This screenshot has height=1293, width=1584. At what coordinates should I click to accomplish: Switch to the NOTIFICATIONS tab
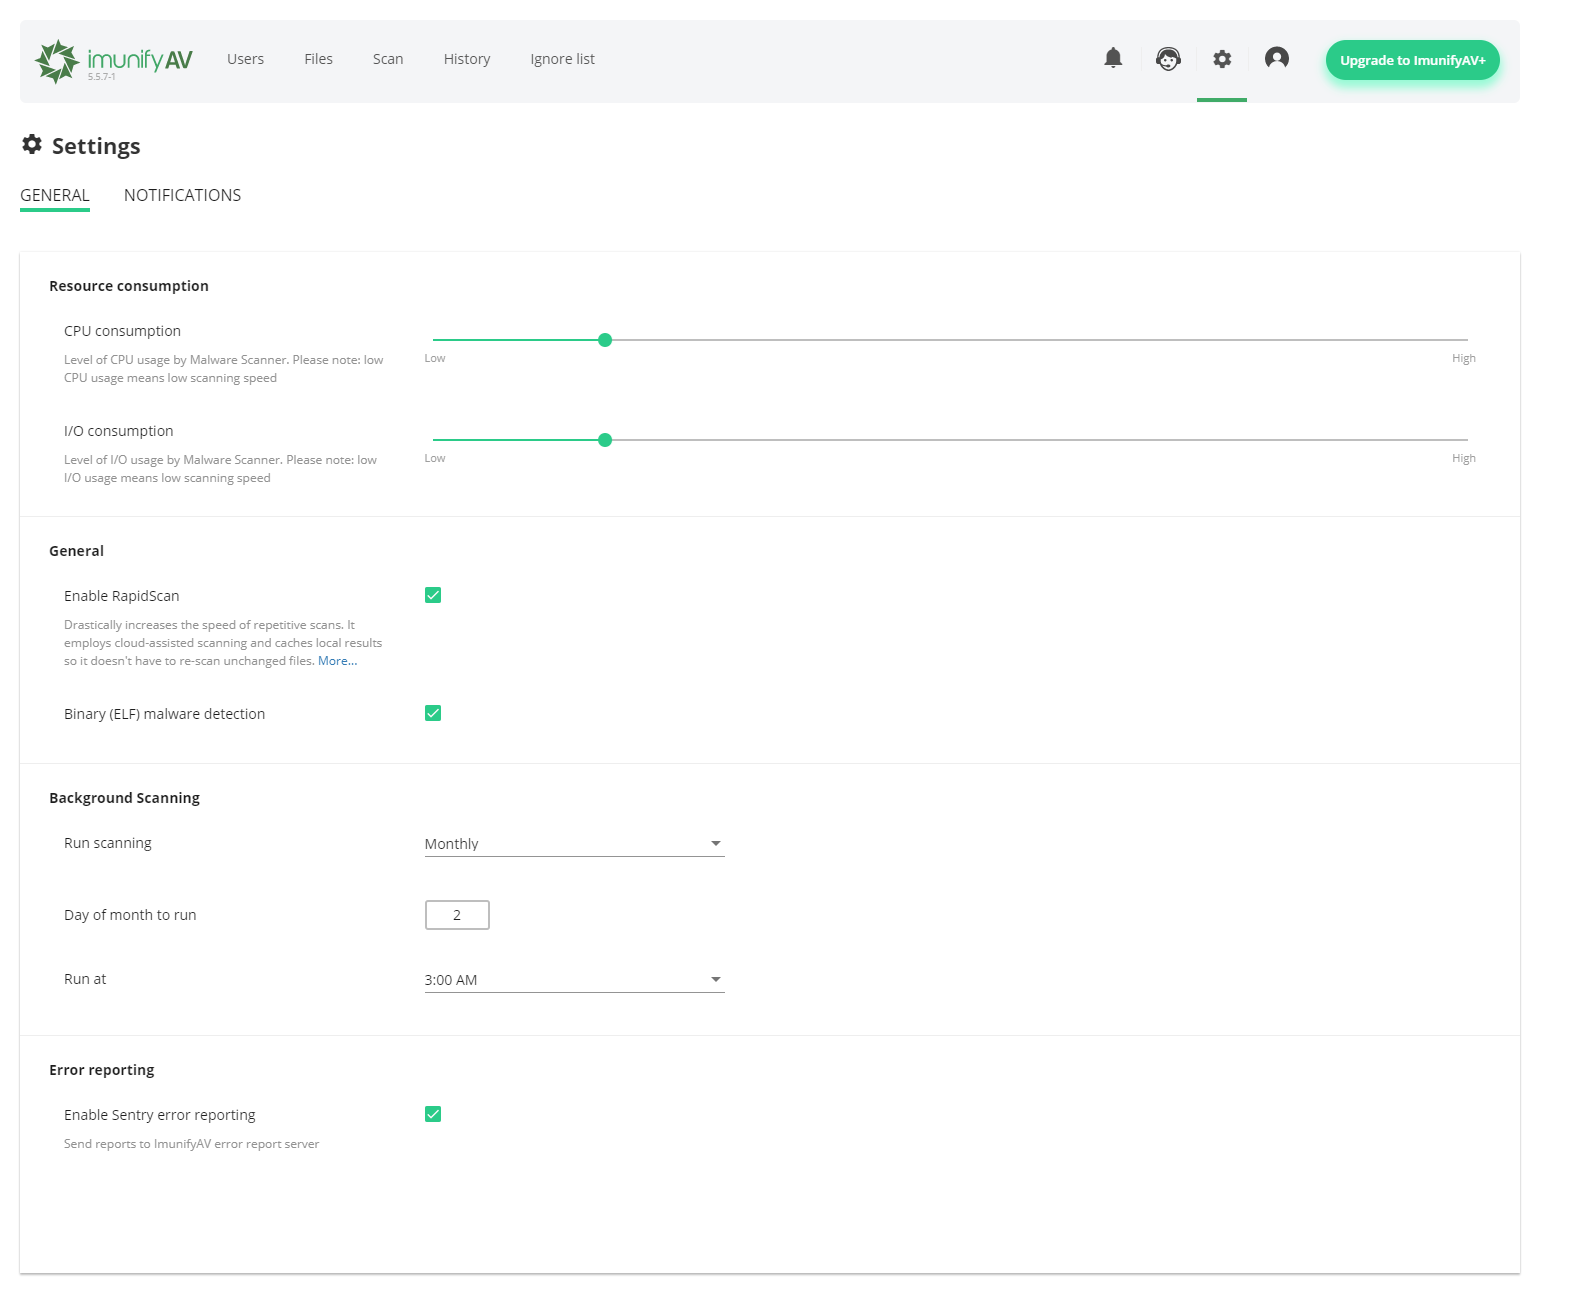tap(182, 195)
